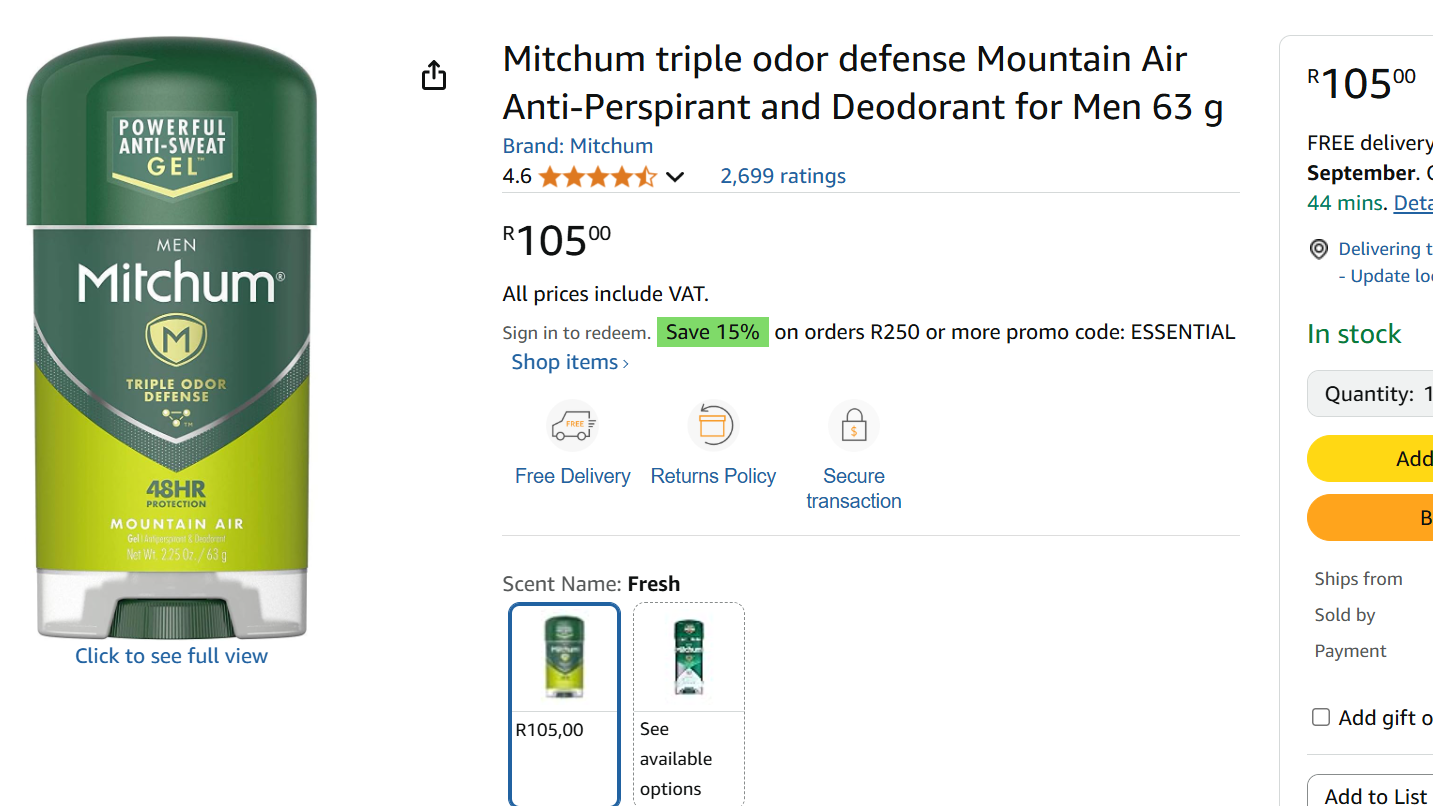Open the Quantity dropdown
Image resolution: width=1433 pixels, height=806 pixels.
pyautogui.click(x=1370, y=394)
